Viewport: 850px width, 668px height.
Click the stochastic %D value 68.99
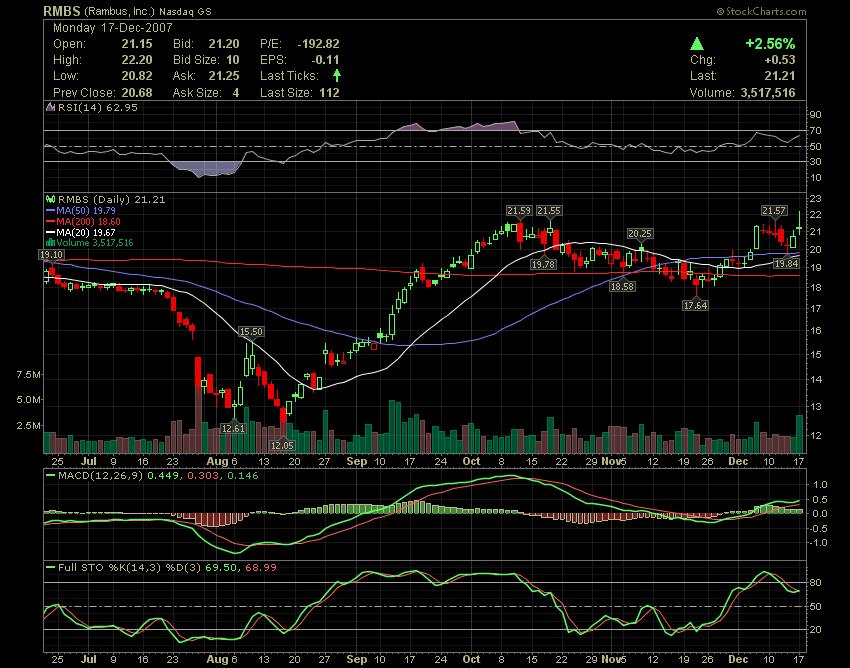(261, 568)
